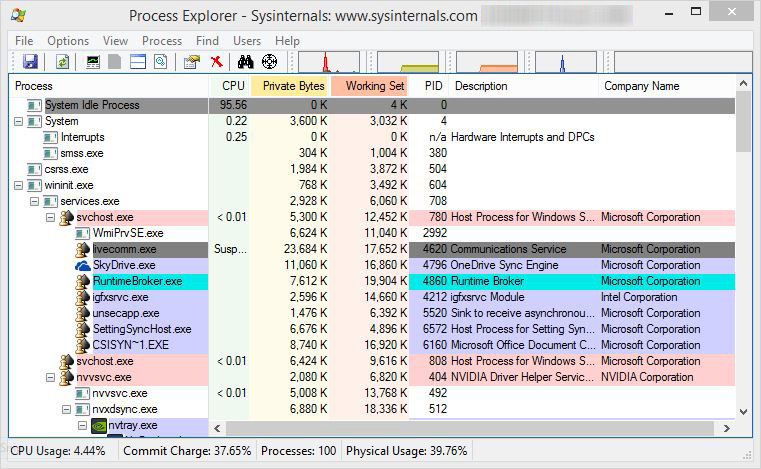Click the OneDrive Sync Engine description cell
761x469 pixels.
point(505,265)
